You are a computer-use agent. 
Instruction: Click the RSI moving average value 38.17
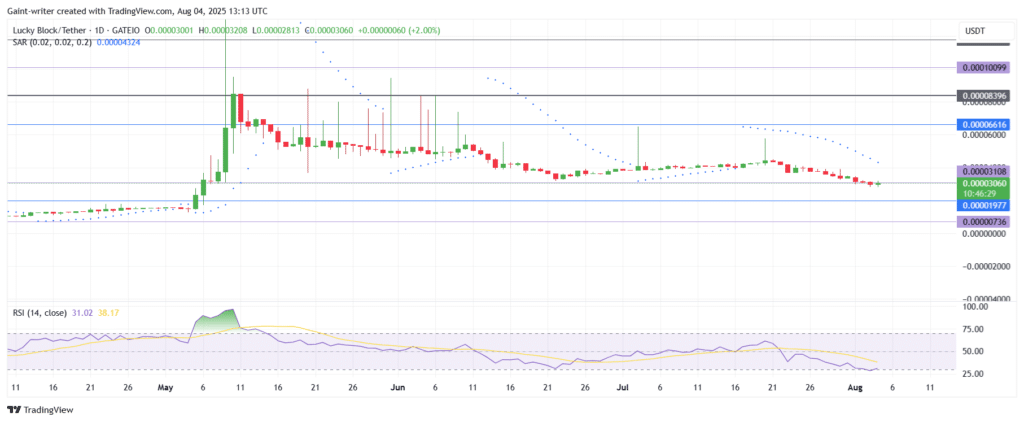(x=108, y=313)
